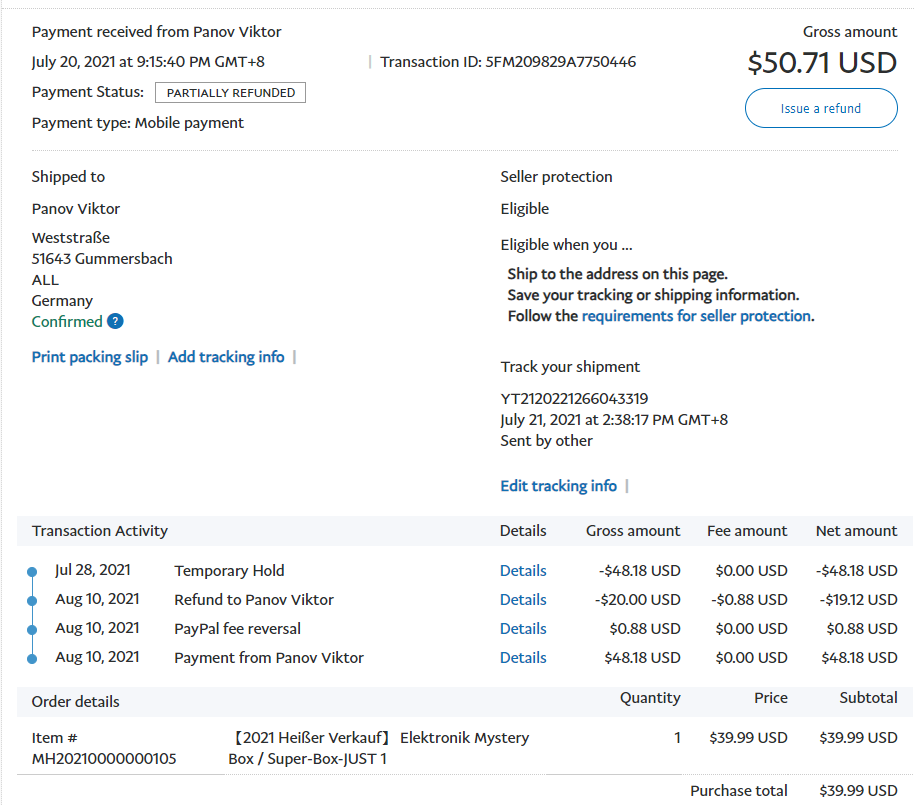Click the Issue a refund button
The width and height of the screenshot is (915, 805).
click(x=820, y=108)
